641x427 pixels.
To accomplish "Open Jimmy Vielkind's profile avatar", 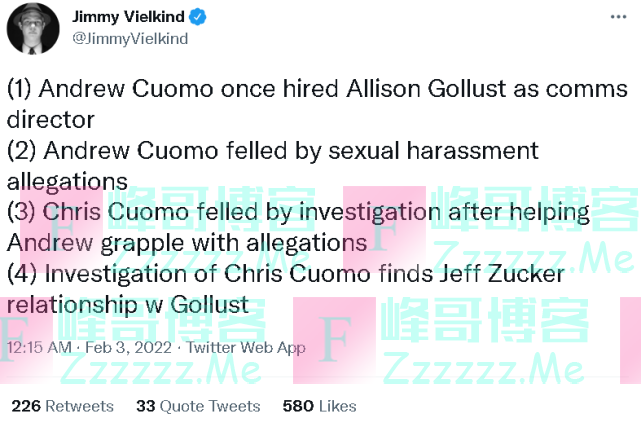I will 32,27.
